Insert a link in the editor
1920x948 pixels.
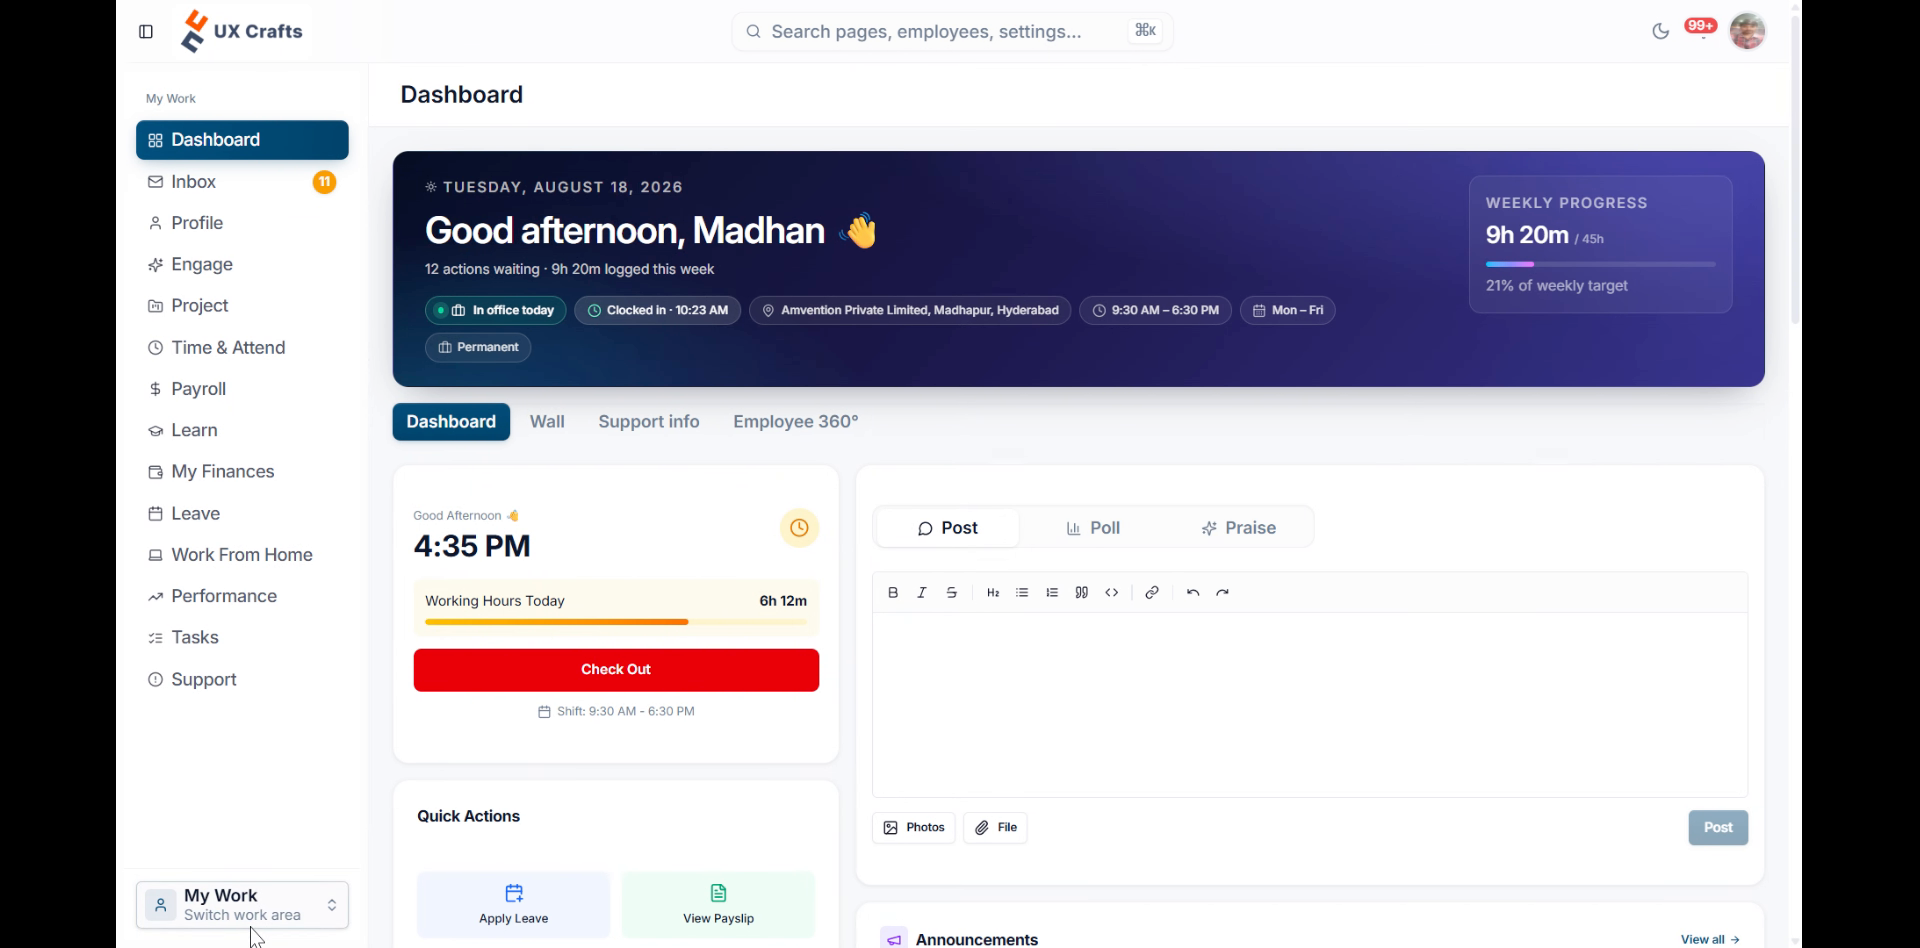click(1152, 593)
